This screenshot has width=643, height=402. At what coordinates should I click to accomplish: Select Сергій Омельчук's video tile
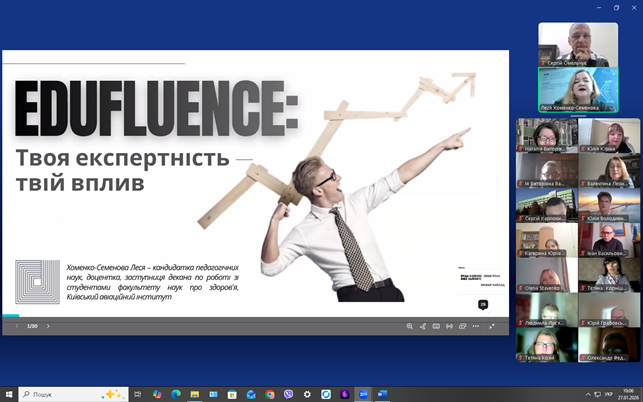pos(578,44)
